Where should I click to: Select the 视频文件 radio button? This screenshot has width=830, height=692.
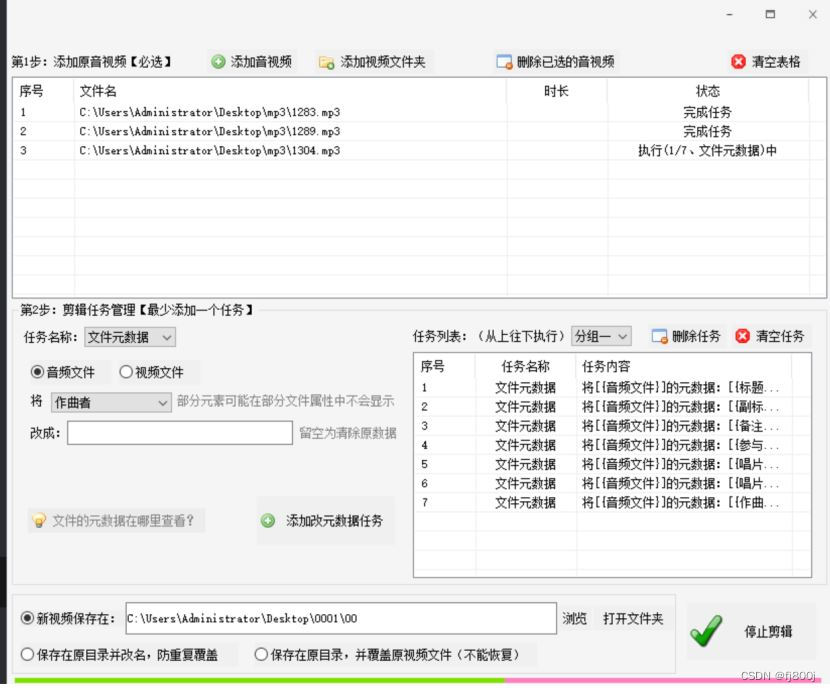(x=126, y=372)
